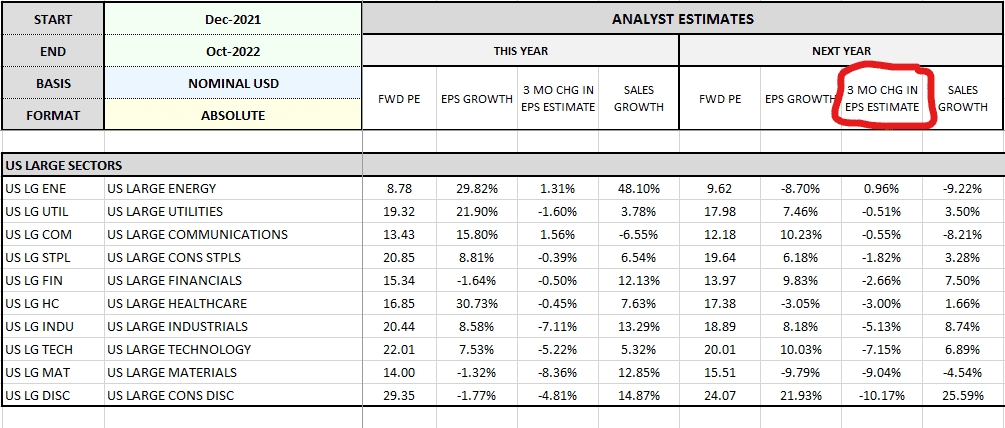Click the START label cell
Image resolution: width=1005 pixels, height=428 pixels.
(x=54, y=19)
